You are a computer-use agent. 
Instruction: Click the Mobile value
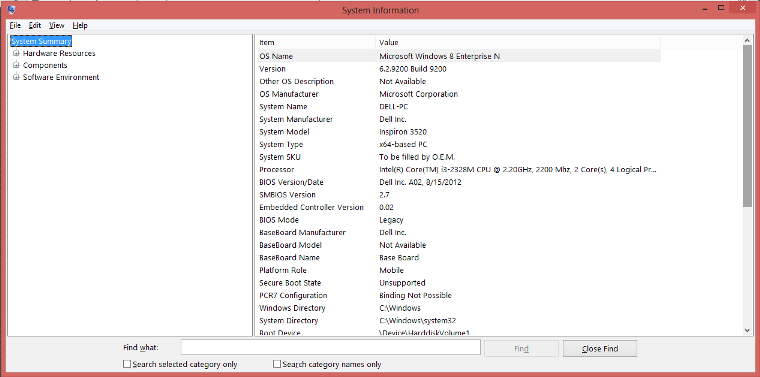click(x=391, y=270)
